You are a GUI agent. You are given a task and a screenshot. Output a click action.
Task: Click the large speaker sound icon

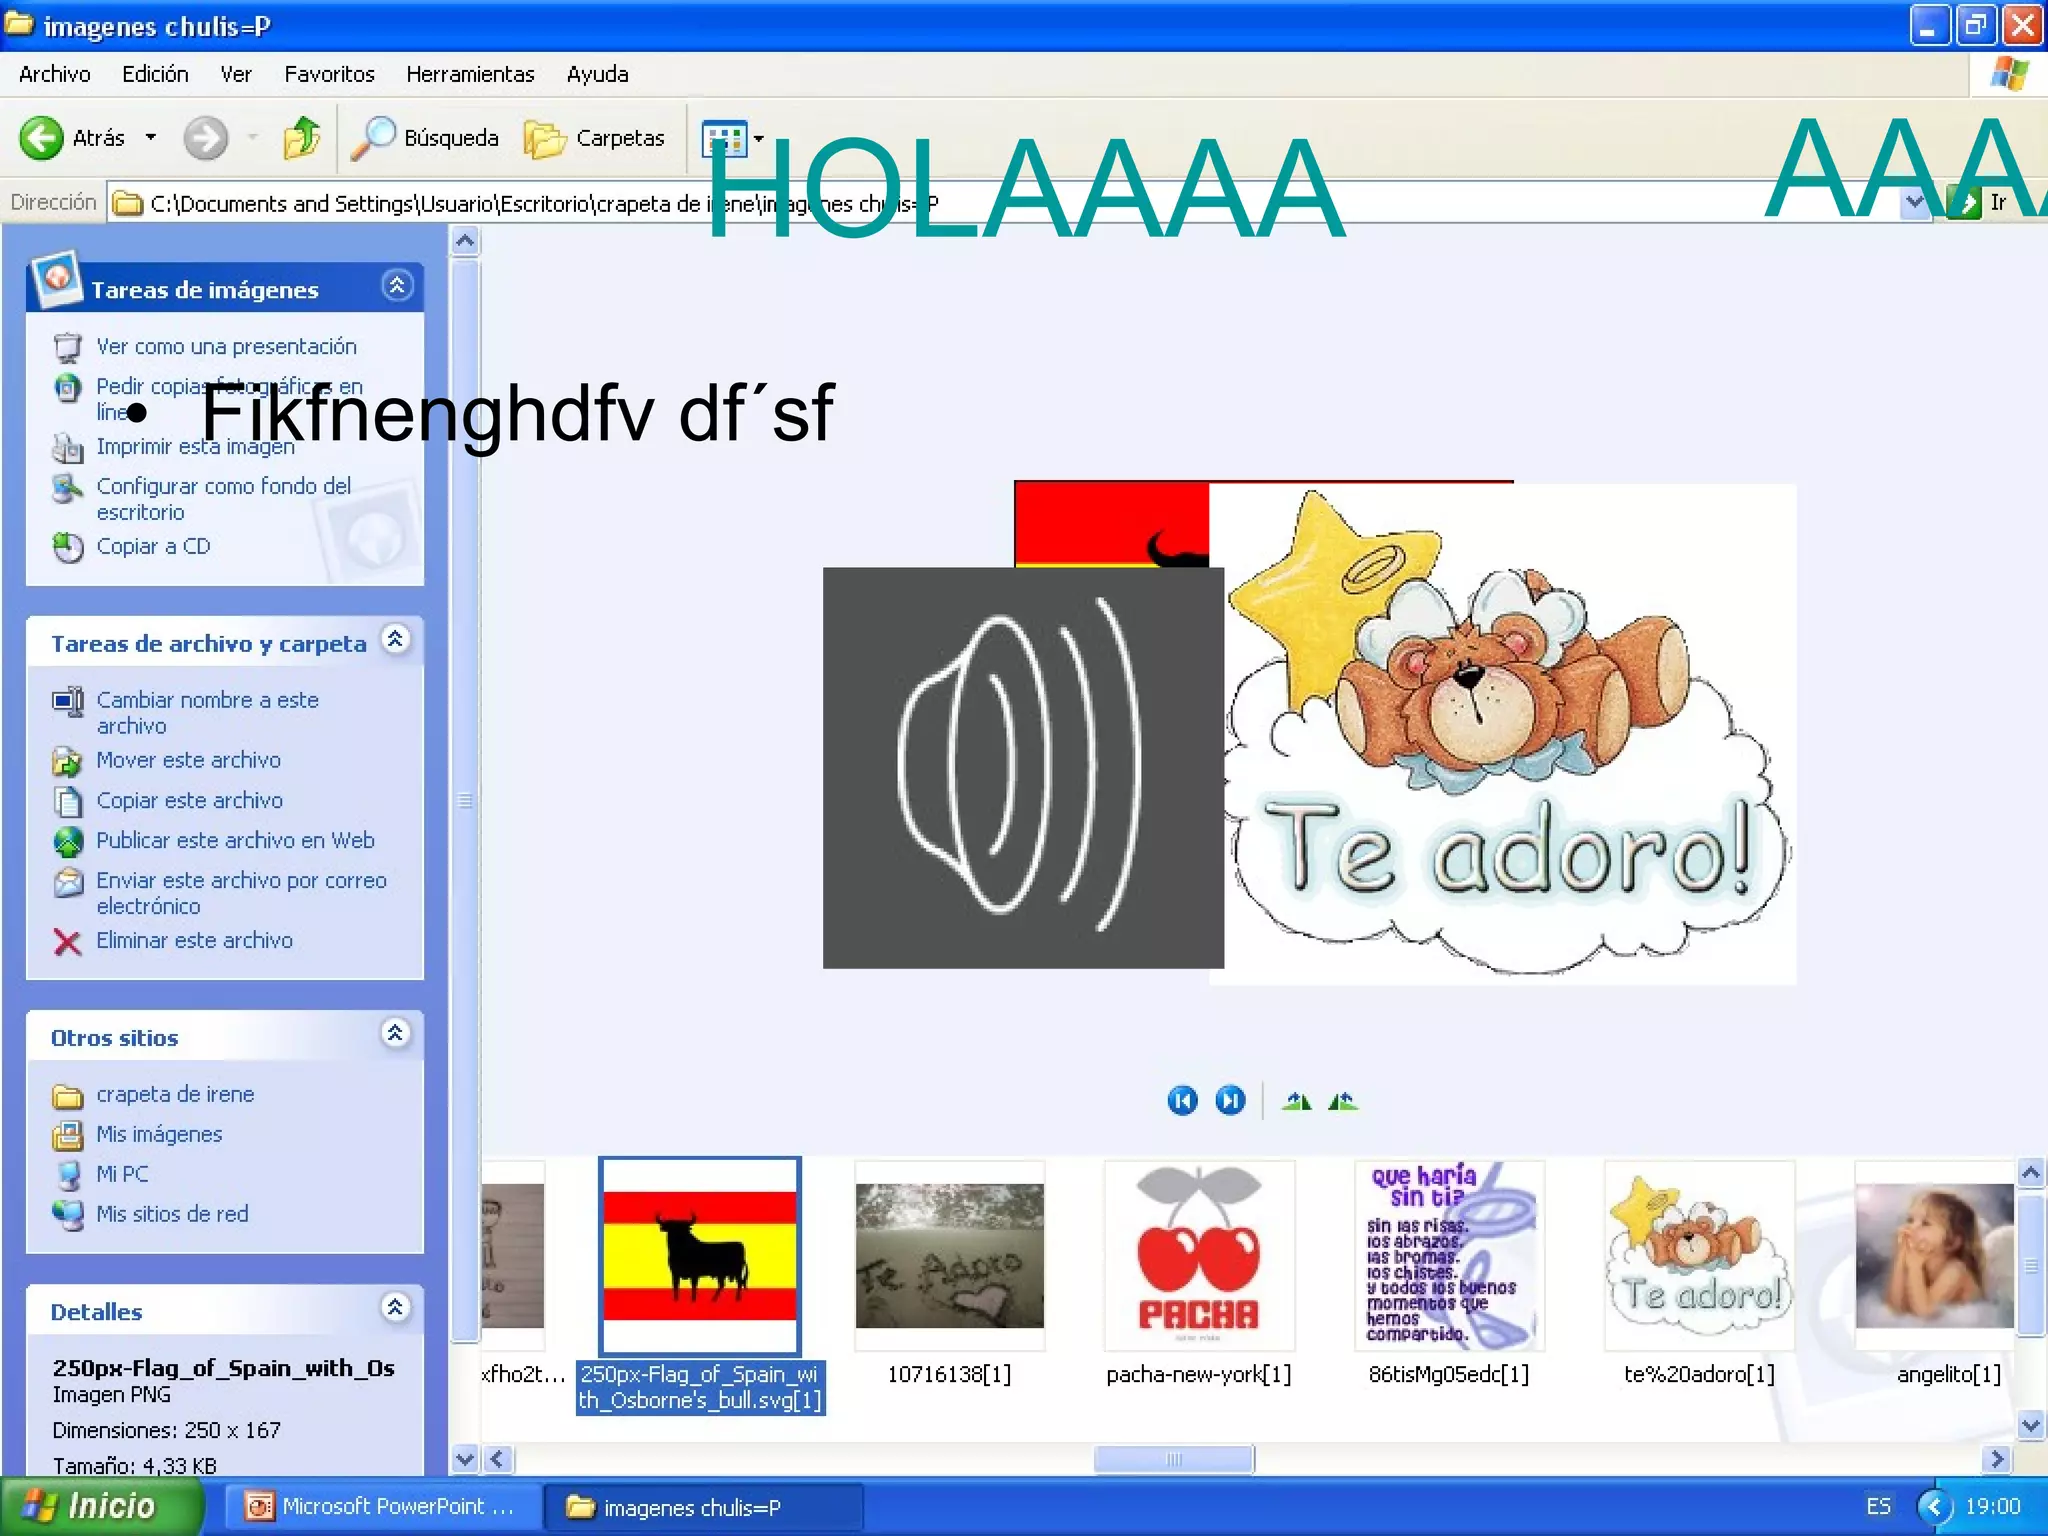pos(1022,768)
